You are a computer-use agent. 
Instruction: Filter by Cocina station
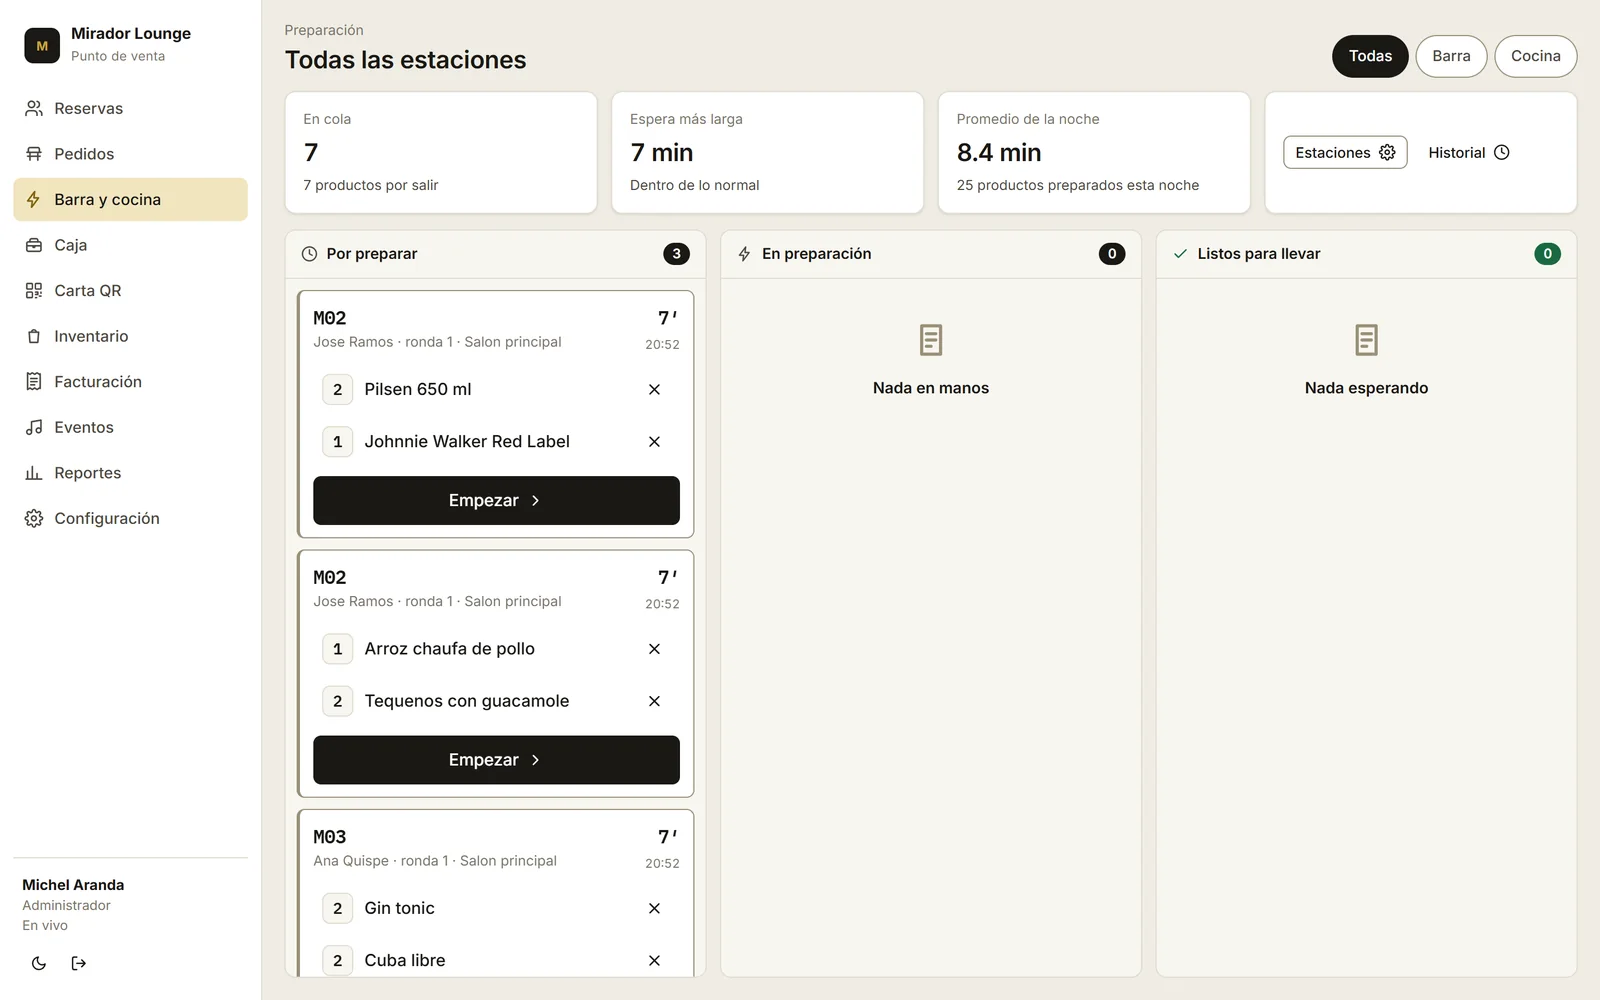pos(1535,56)
